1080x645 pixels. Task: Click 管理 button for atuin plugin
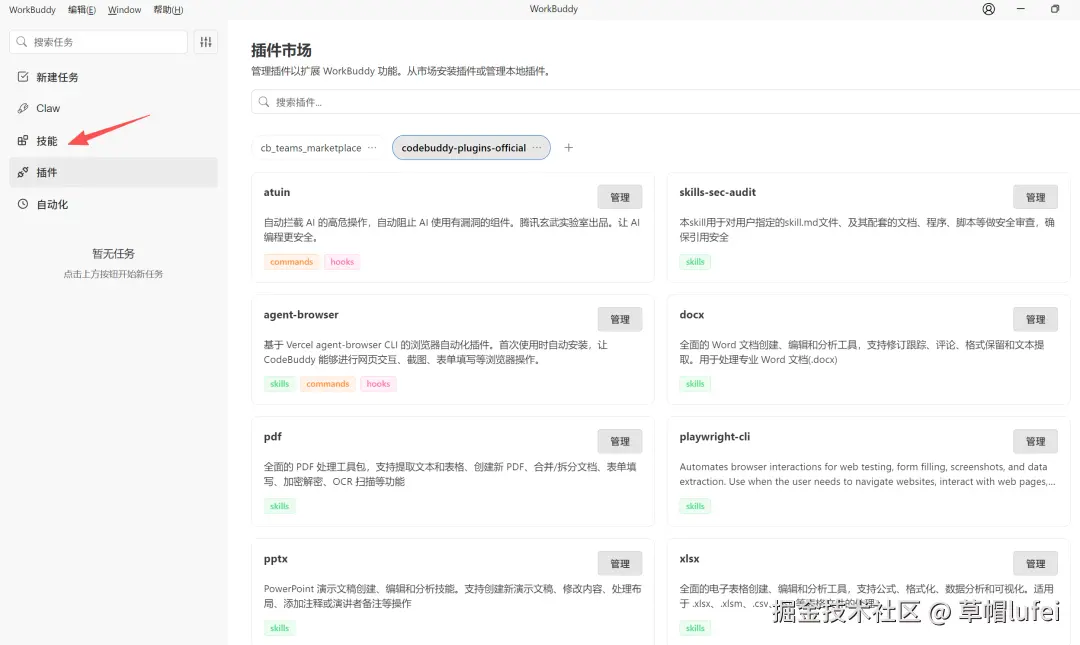click(x=620, y=197)
